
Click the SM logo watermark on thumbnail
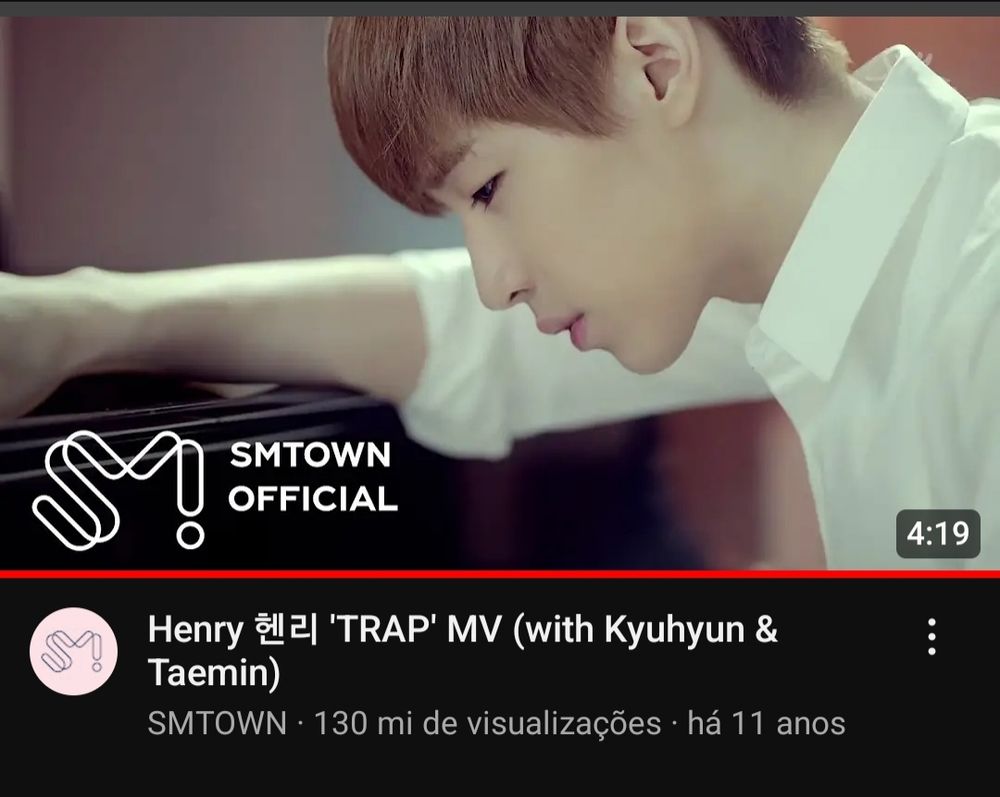click(x=119, y=490)
